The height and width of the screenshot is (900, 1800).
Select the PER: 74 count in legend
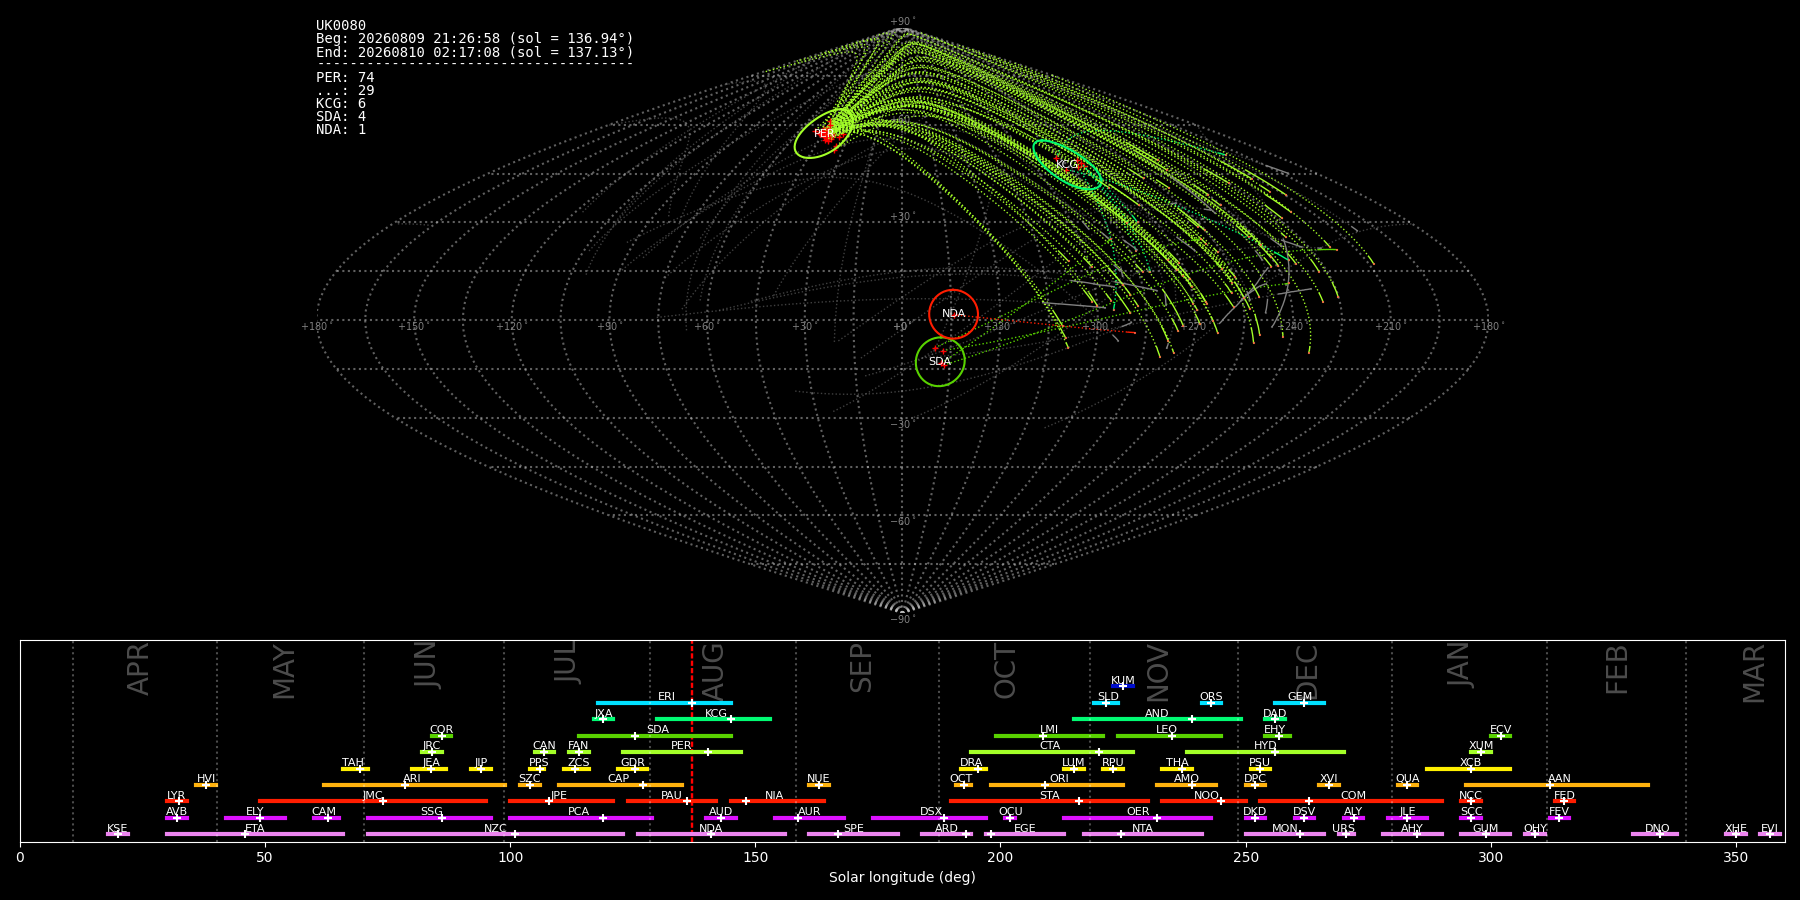pyautogui.click(x=345, y=78)
